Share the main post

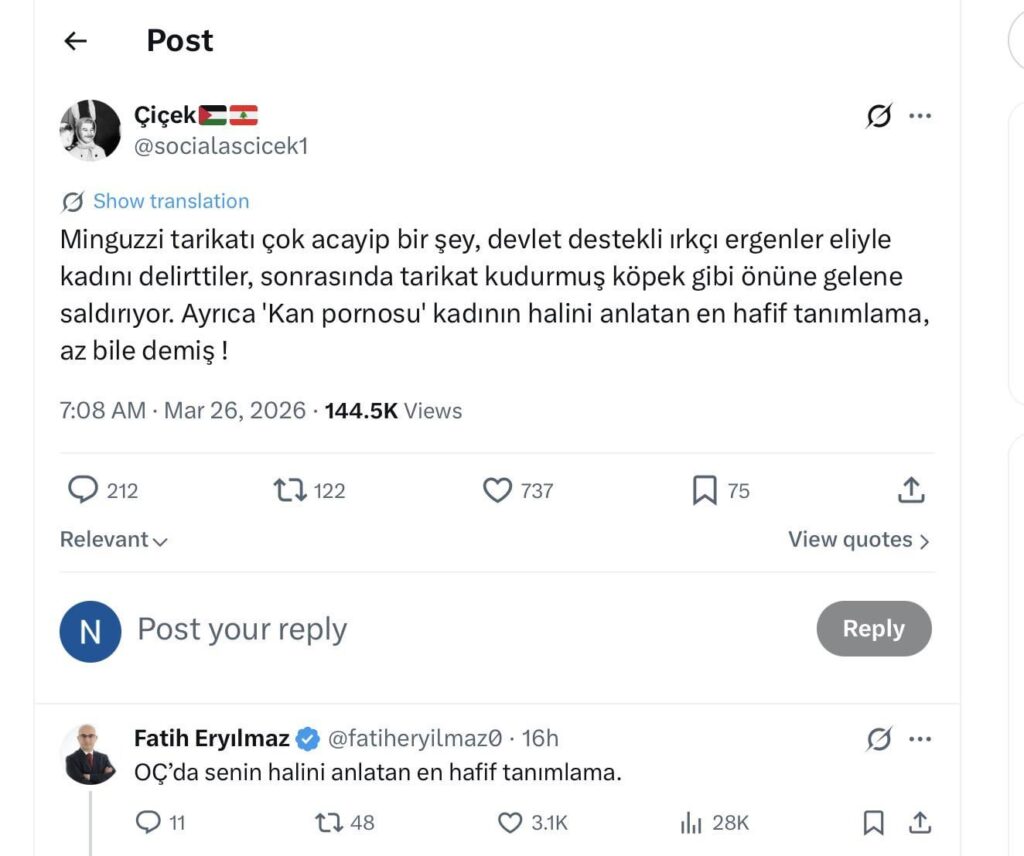[910, 490]
